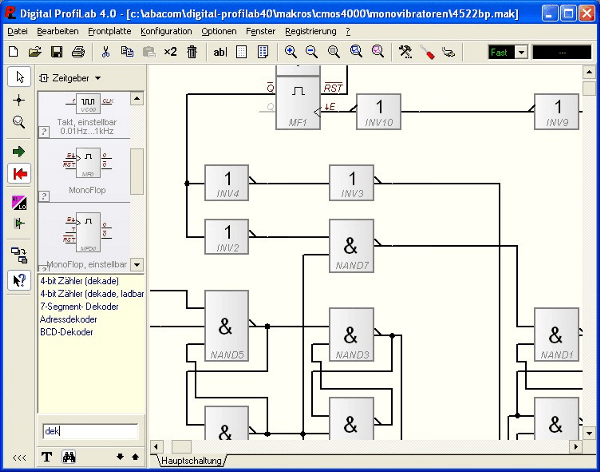This screenshot has width=600, height=472.
Task: Click the search field containing dek
Action: coord(90,431)
